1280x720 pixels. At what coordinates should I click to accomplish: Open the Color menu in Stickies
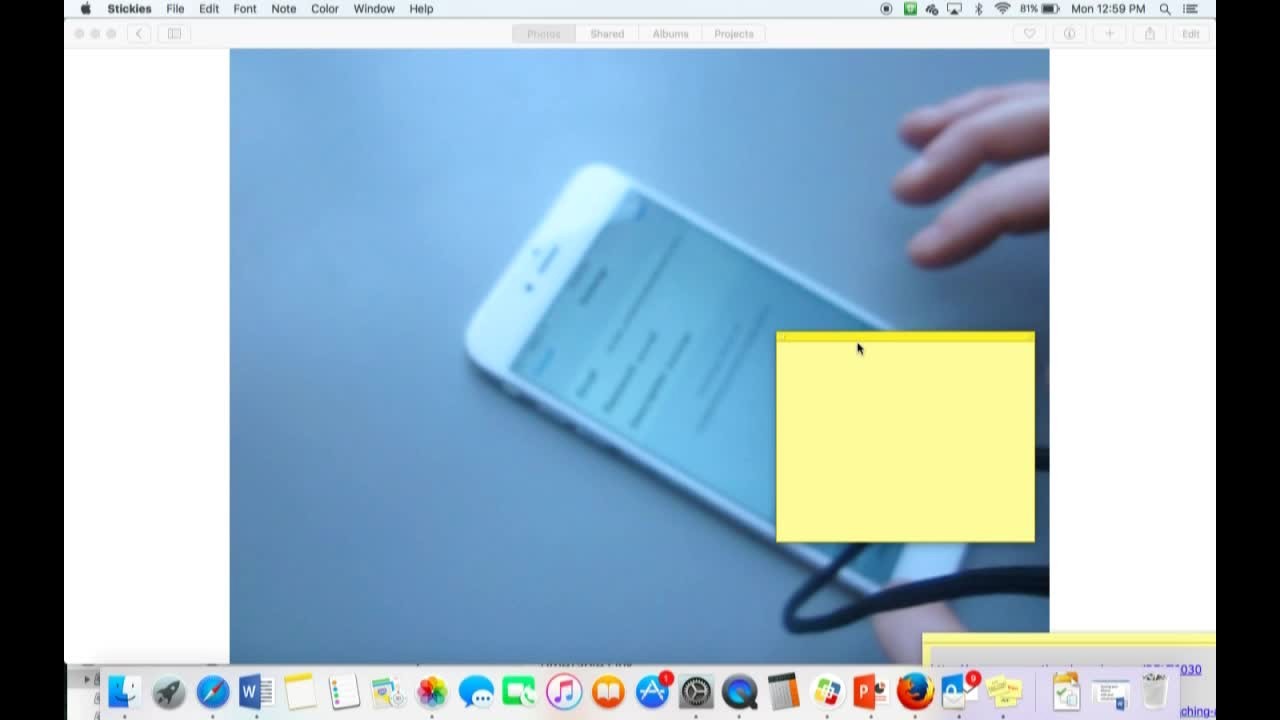[324, 9]
